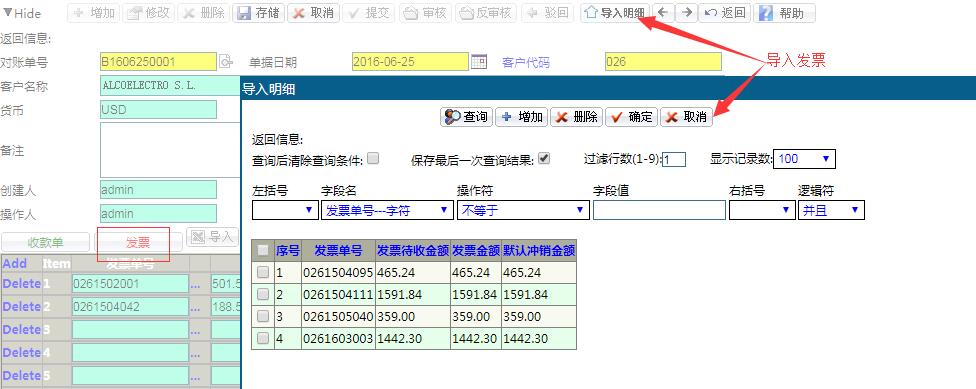Open the 操作符 dropdown showing 不等于
Viewport: 976px width, 389px height.
pyautogui.click(x=523, y=210)
